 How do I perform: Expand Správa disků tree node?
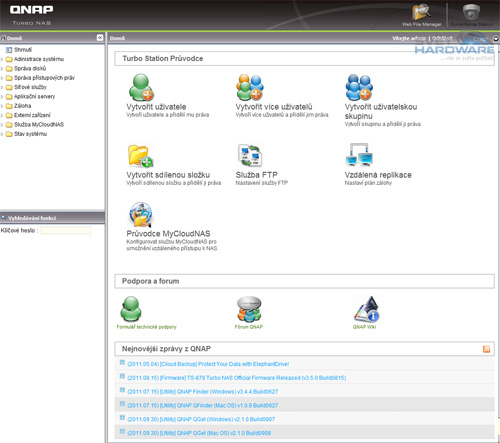pos(2,69)
